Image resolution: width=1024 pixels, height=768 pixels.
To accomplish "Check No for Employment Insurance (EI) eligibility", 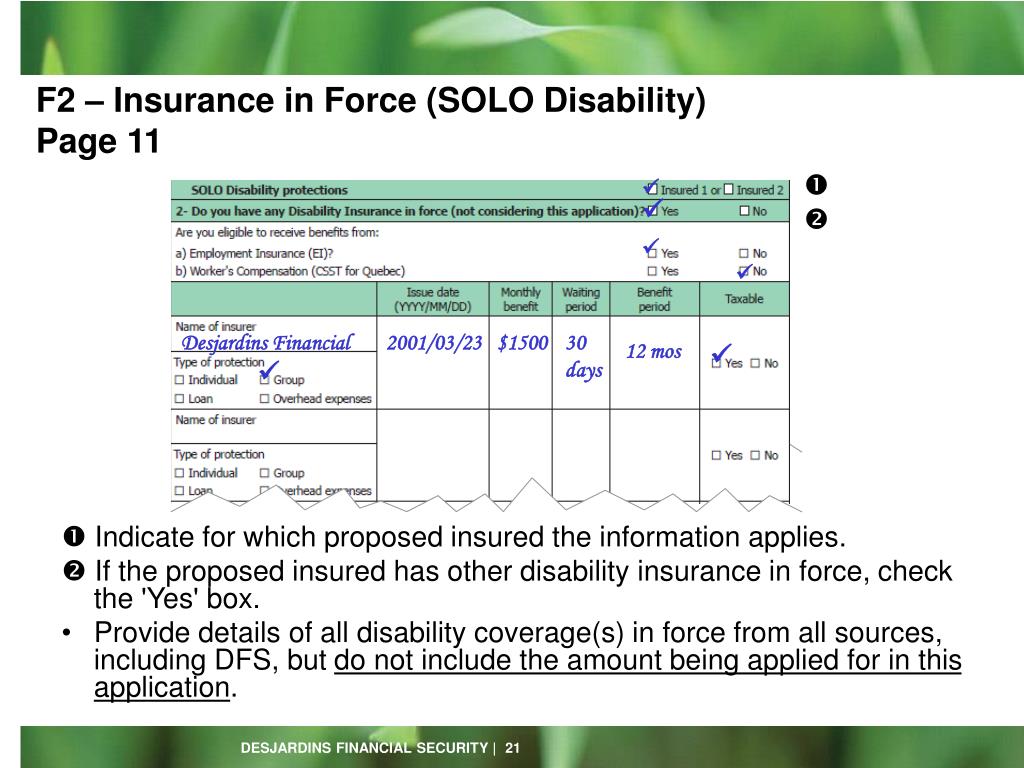I will 744,253.
